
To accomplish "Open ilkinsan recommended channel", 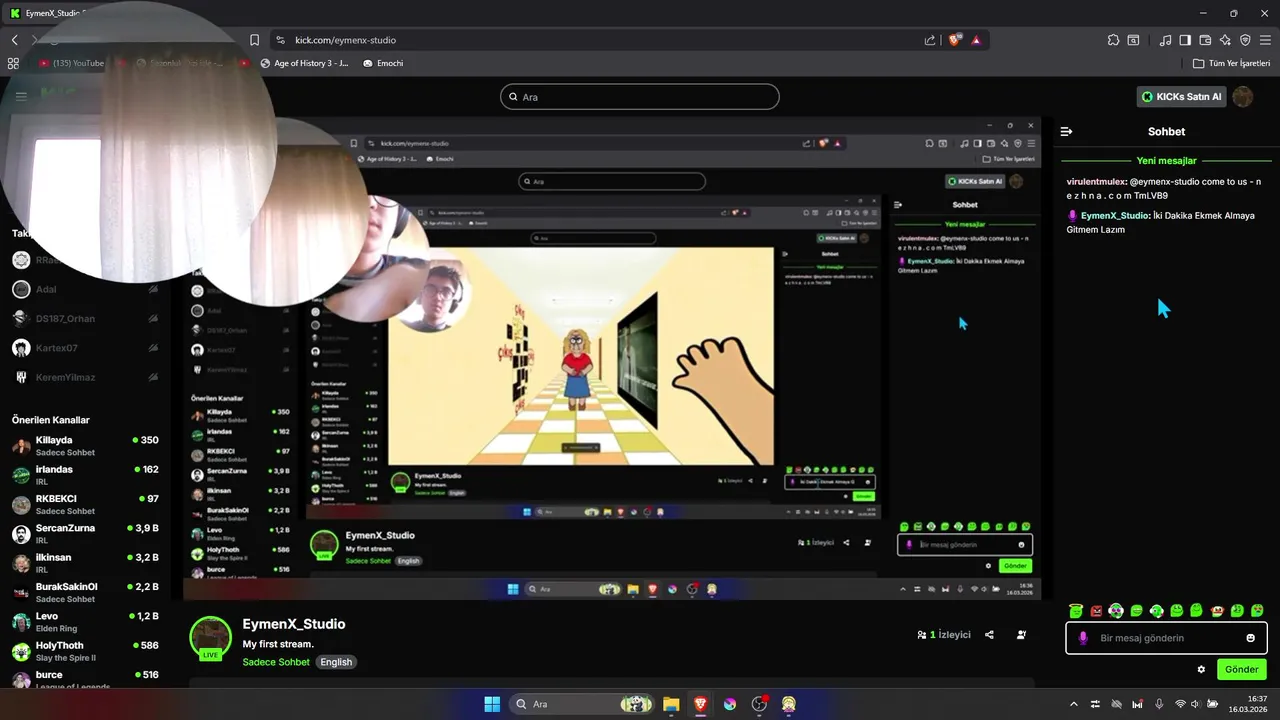I will tap(85, 563).
